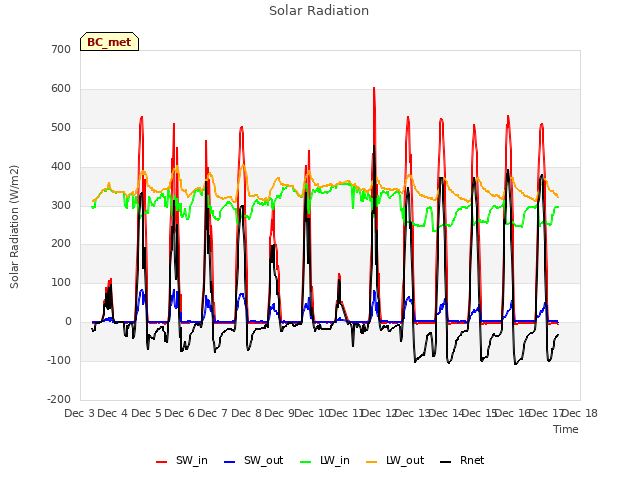The width and height of the screenshot is (640, 480).
Task: Click the Time axis label
Action: point(566,429)
